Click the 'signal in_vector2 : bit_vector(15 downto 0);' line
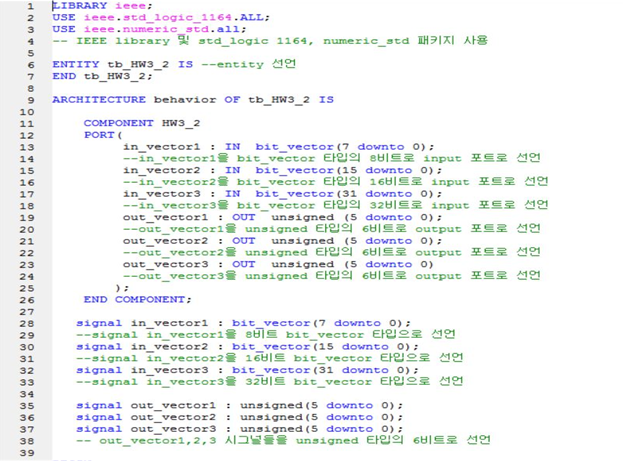 click(248, 346)
